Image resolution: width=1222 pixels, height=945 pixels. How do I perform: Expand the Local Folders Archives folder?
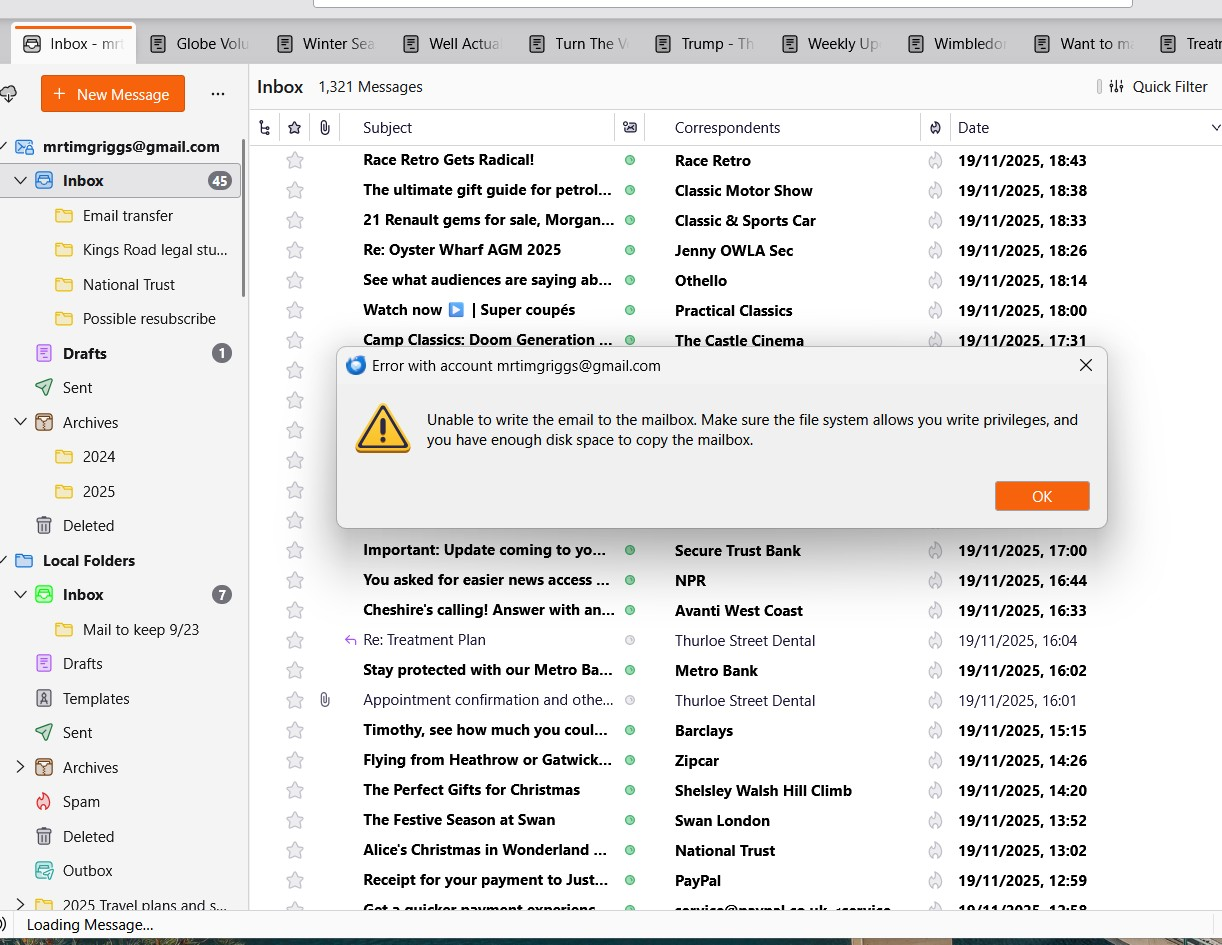[20, 767]
